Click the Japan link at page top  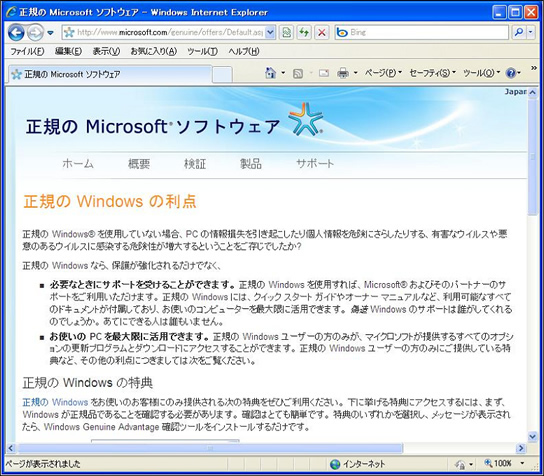click(516, 92)
